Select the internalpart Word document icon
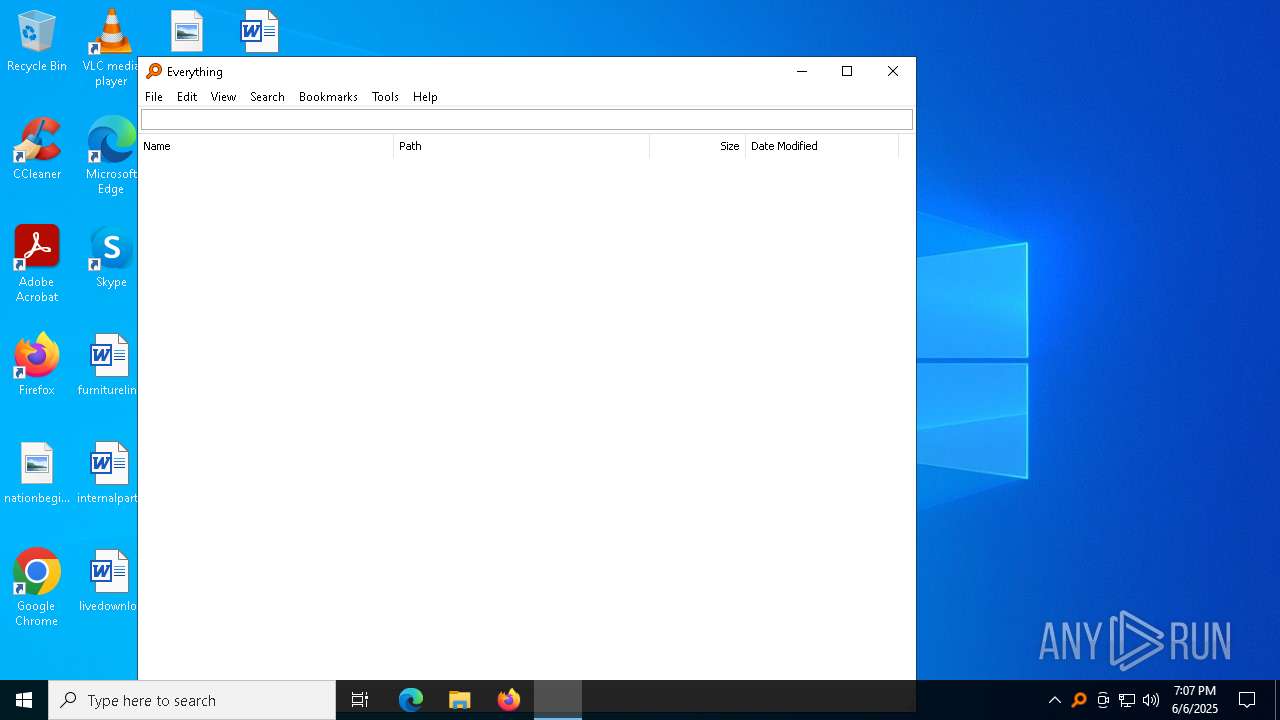This screenshot has height=720, width=1280. [x=108, y=473]
